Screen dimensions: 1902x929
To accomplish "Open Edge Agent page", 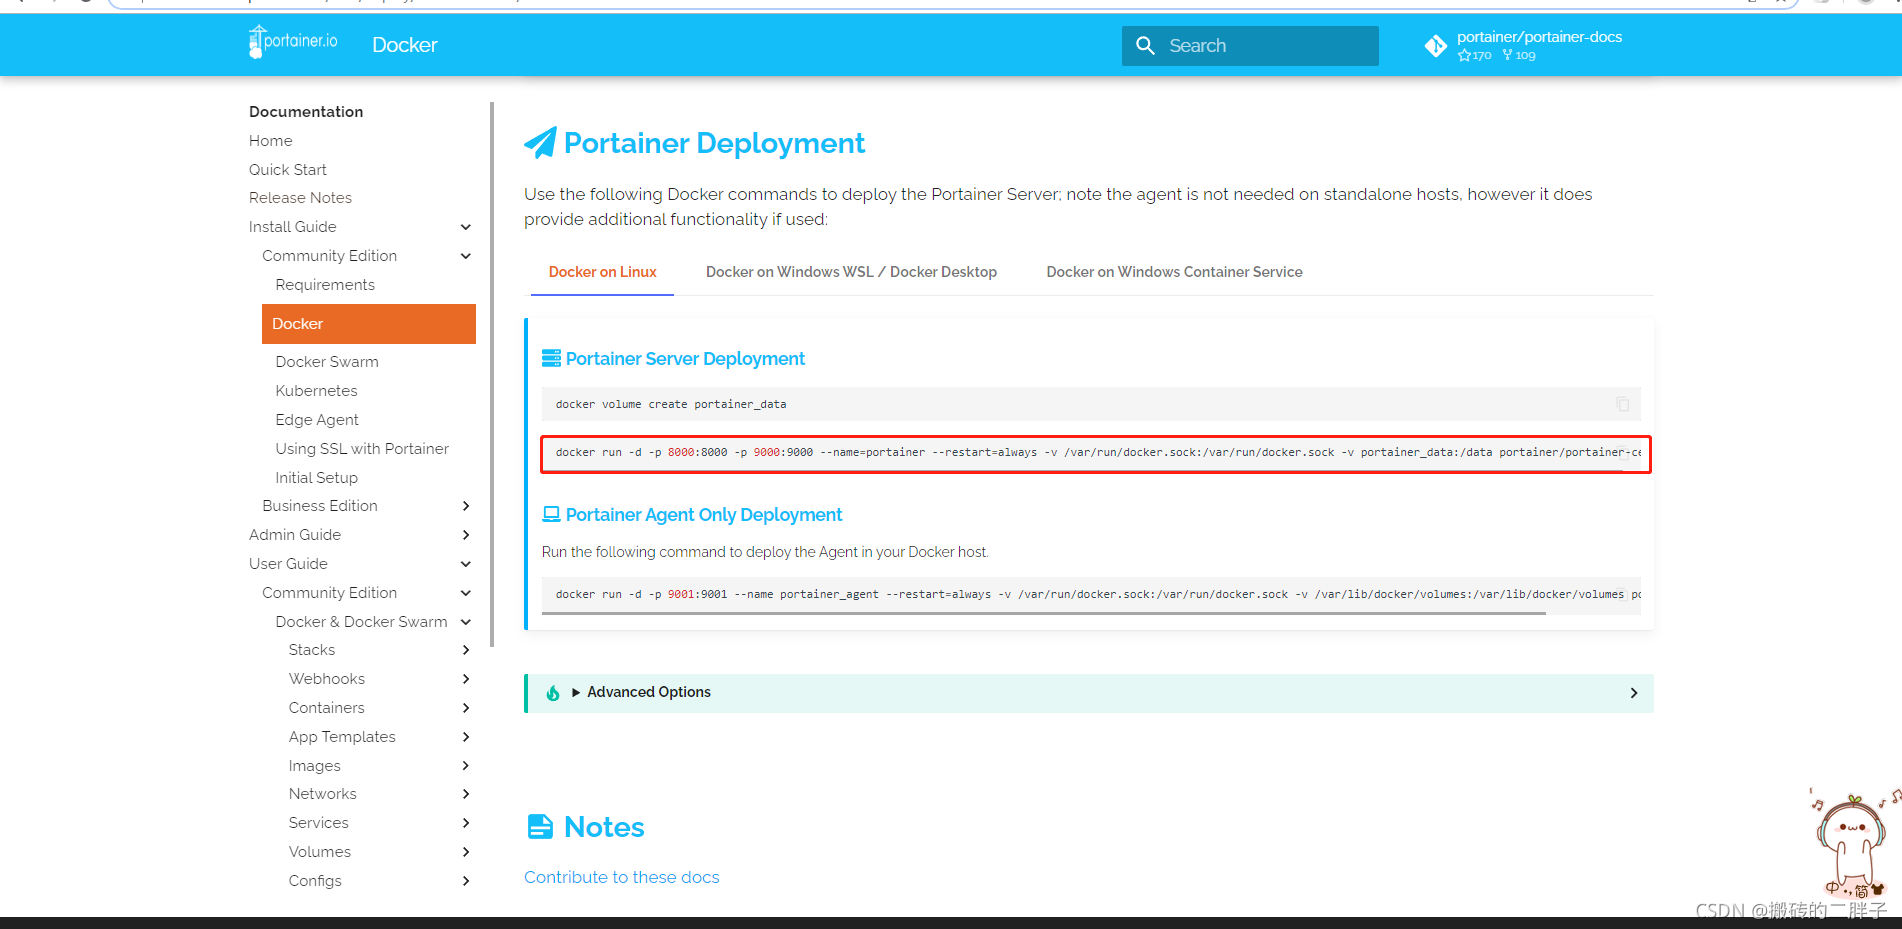I will (317, 420).
